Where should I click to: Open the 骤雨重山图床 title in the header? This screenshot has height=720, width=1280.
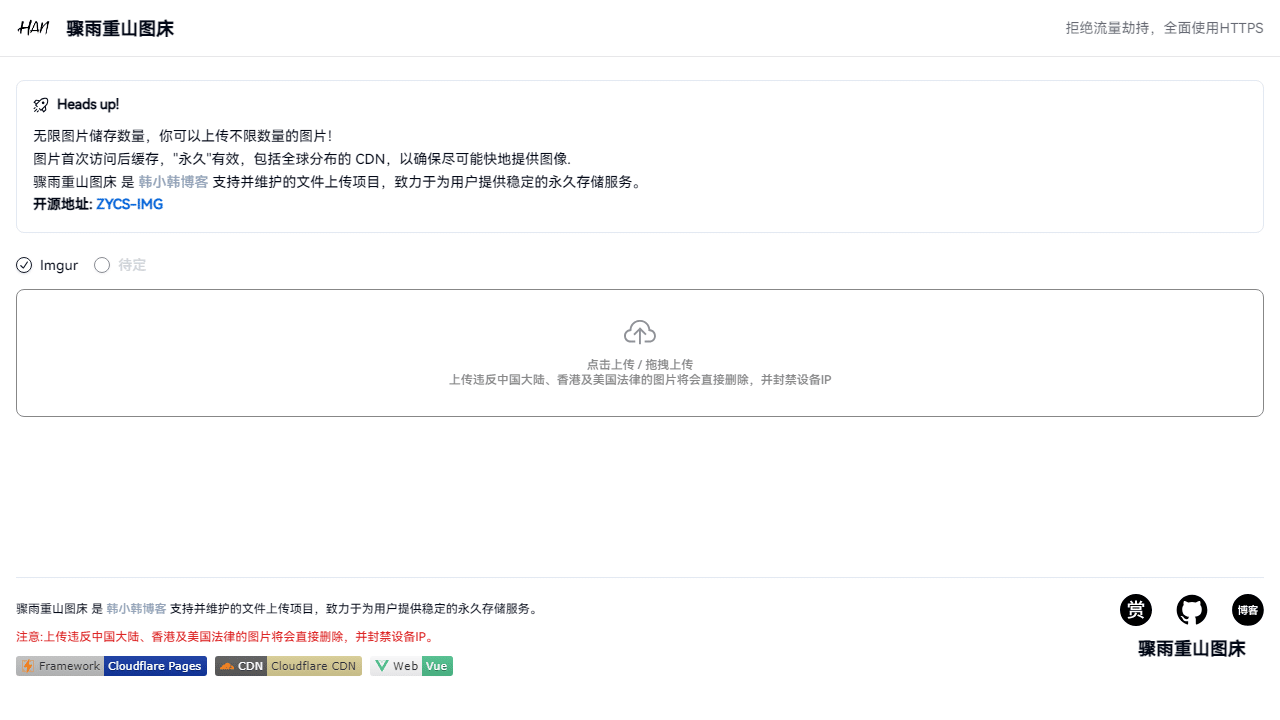click(x=120, y=29)
